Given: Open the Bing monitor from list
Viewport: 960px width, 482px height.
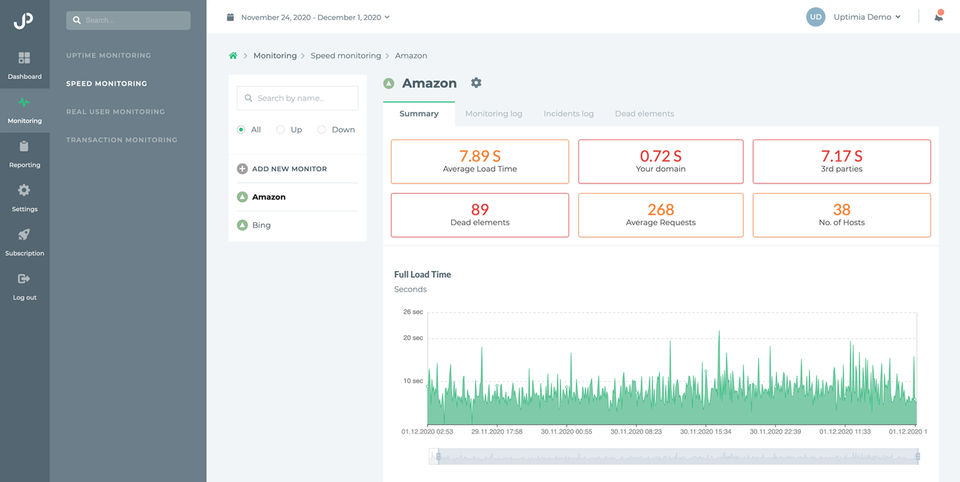Looking at the screenshot, I should pos(261,225).
